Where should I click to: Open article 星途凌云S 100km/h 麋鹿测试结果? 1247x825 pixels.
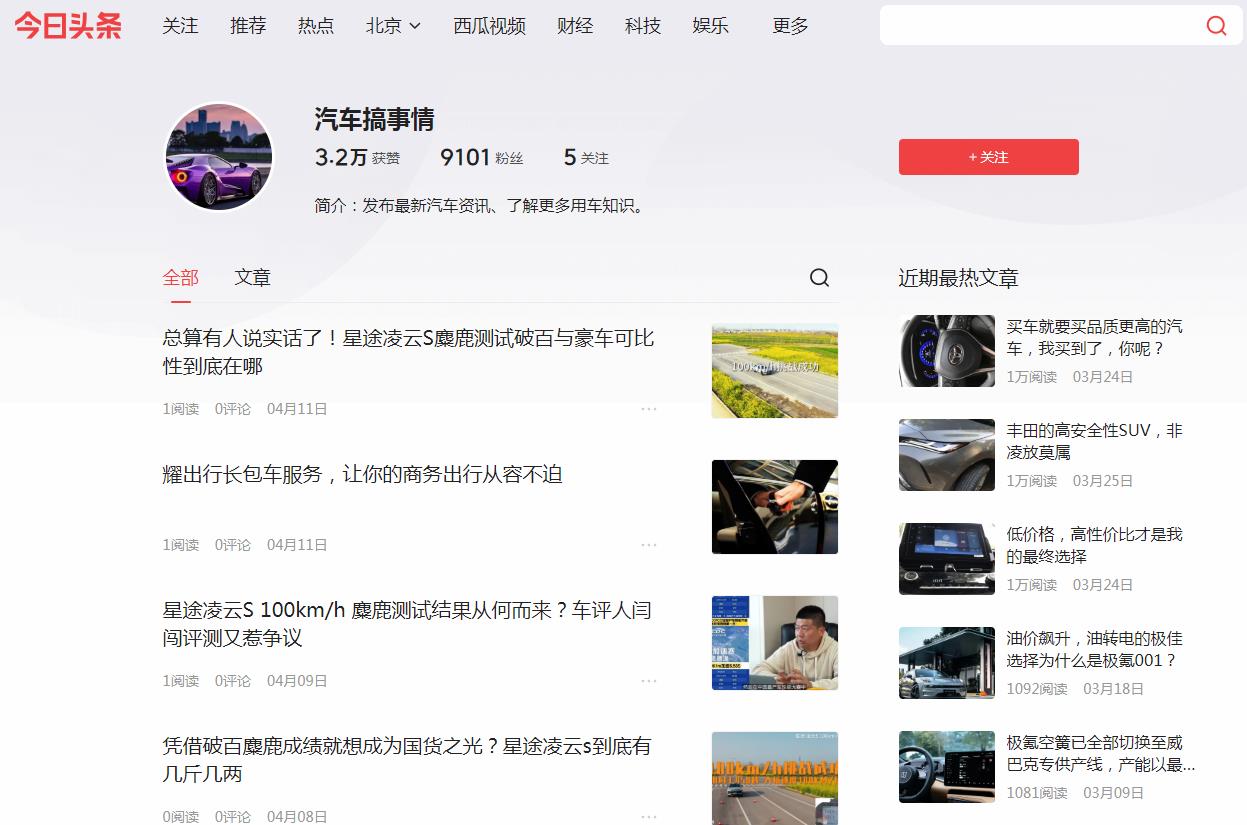(x=407, y=624)
